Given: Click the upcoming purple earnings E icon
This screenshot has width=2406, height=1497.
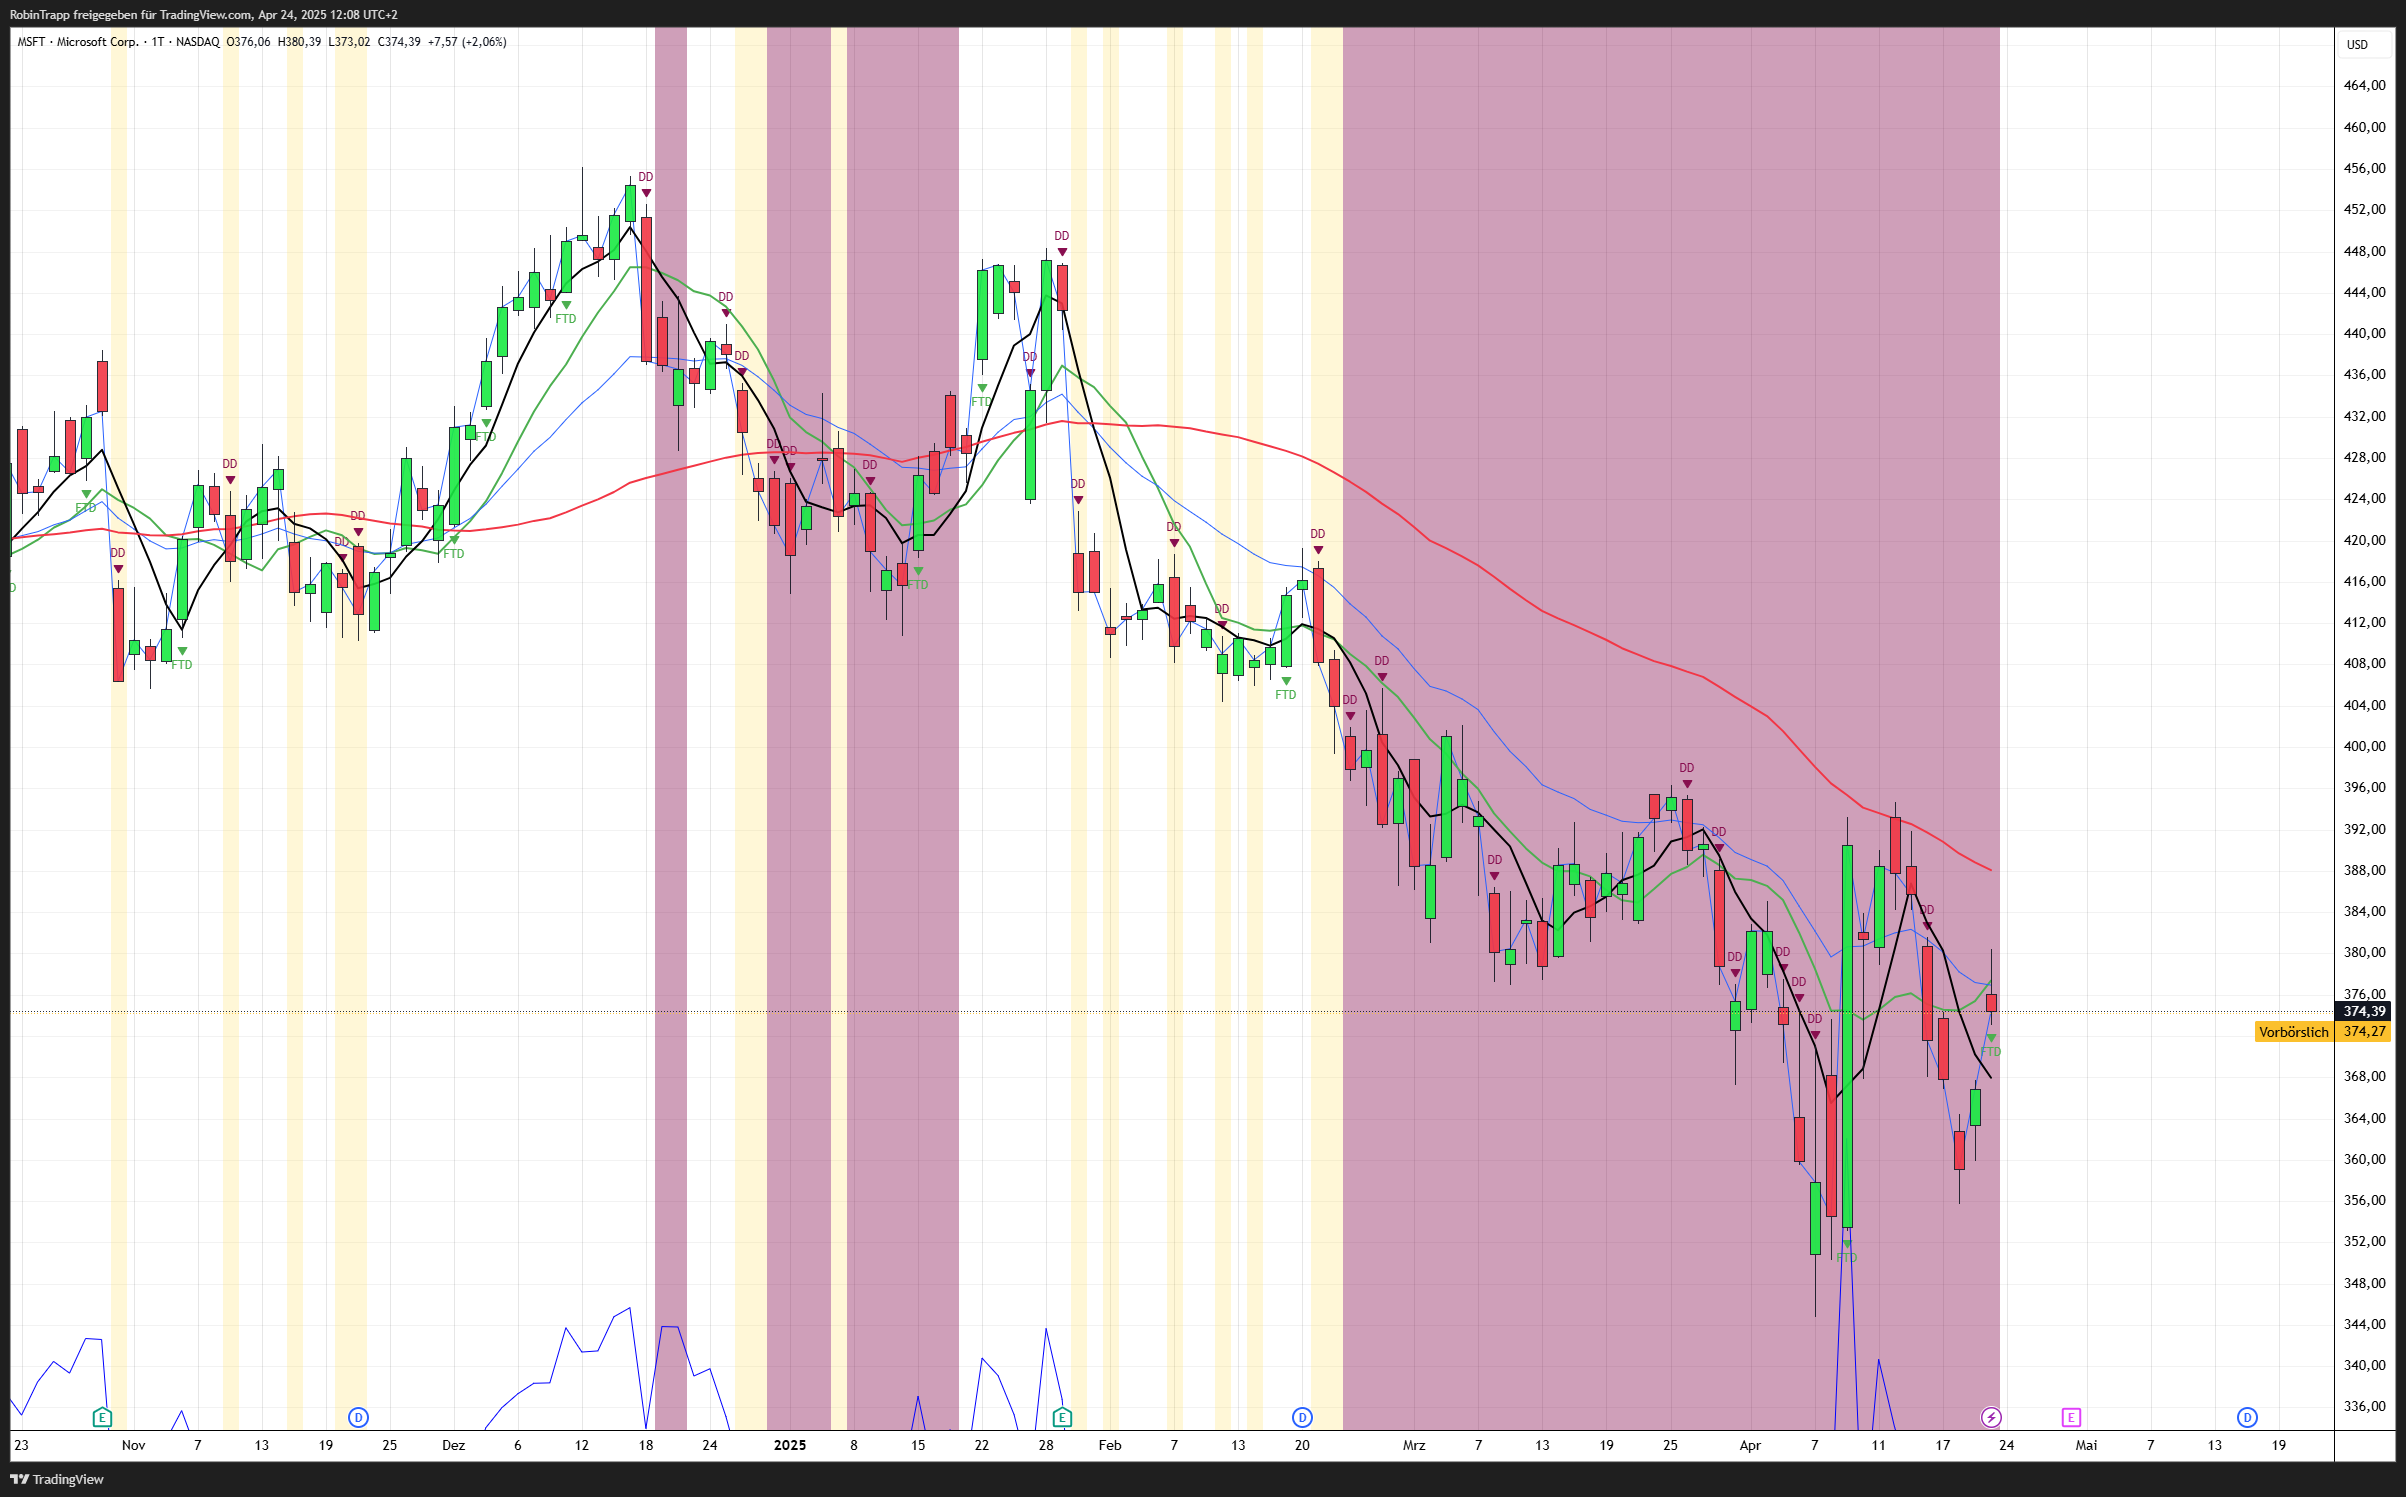Looking at the screenshot, I should tap(2071, 1417).
